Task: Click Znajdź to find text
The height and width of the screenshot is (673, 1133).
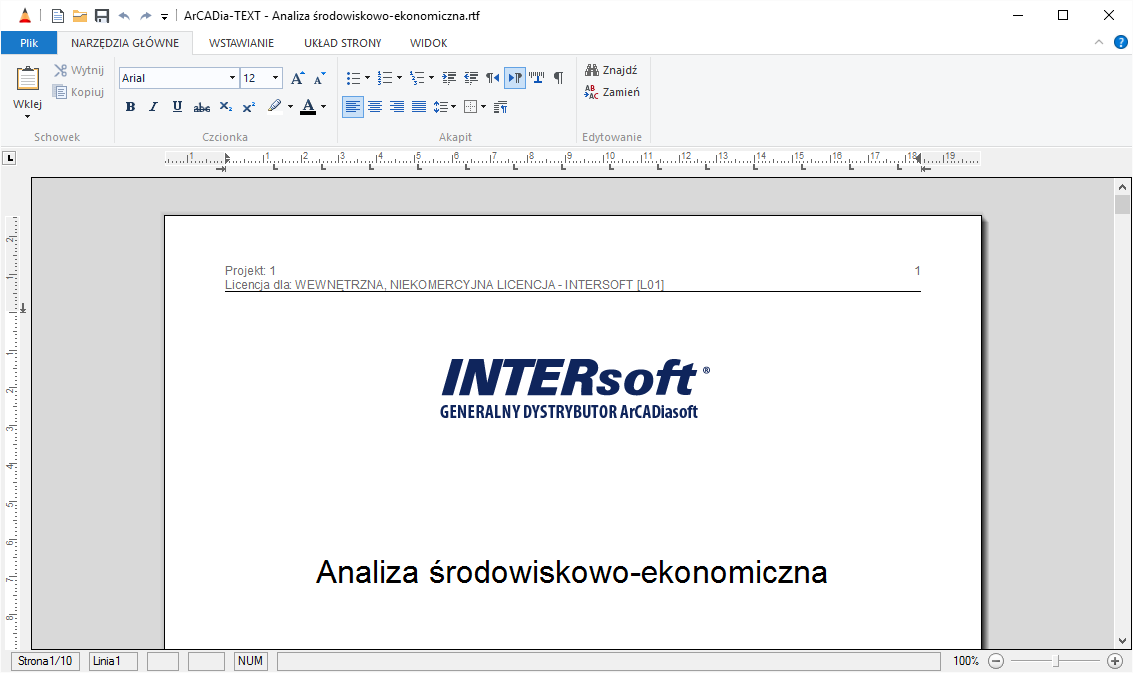Action: coord(611,70)
